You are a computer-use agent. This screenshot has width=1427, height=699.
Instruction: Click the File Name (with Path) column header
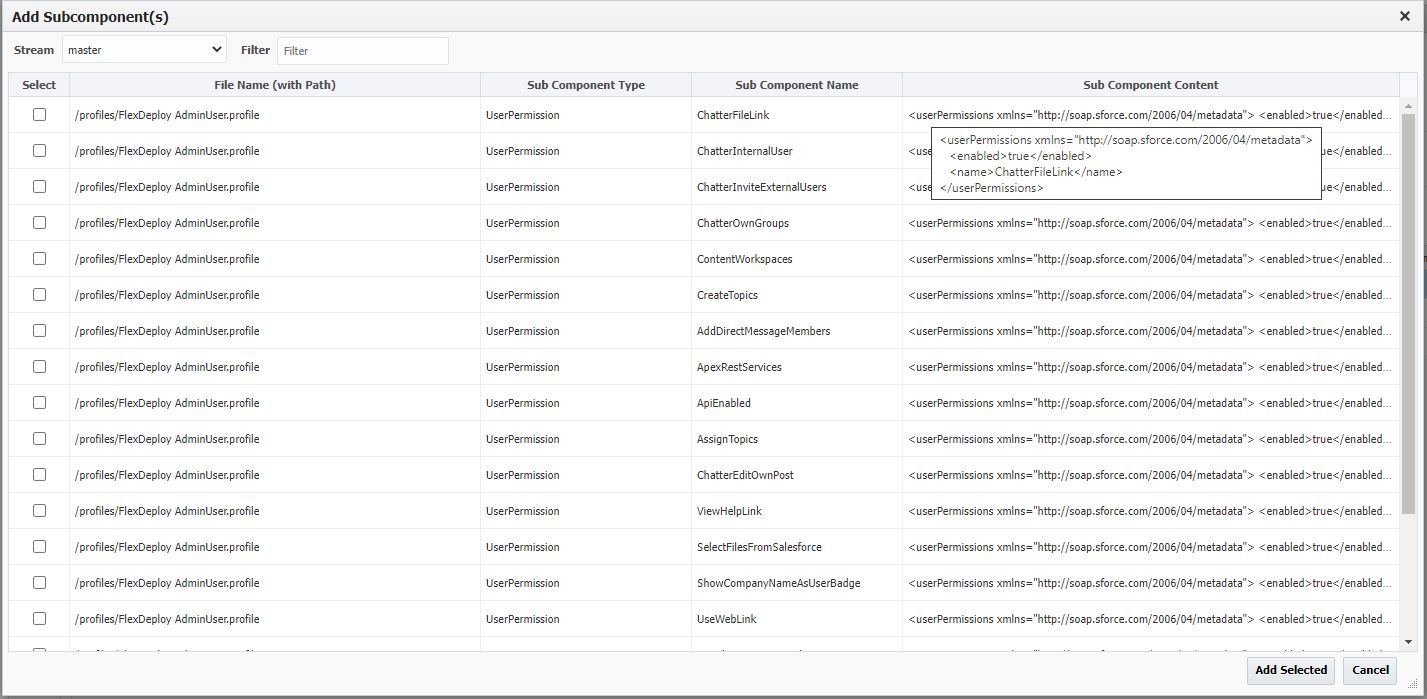pyautogui.click(x=275, y=85)
